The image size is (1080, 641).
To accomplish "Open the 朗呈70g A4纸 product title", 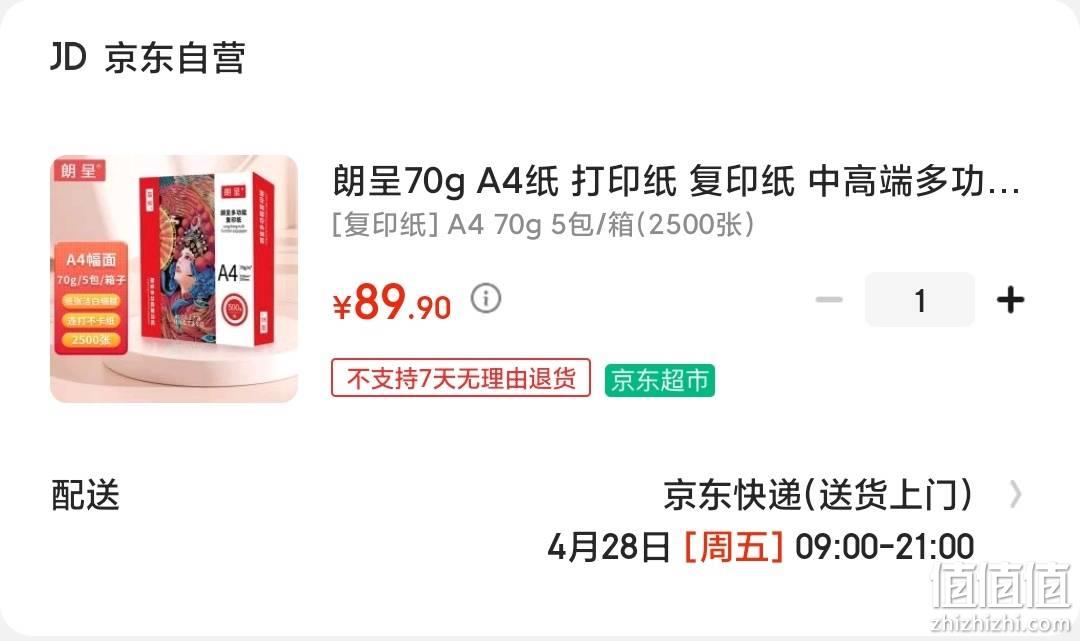I will tap(676, 181).
